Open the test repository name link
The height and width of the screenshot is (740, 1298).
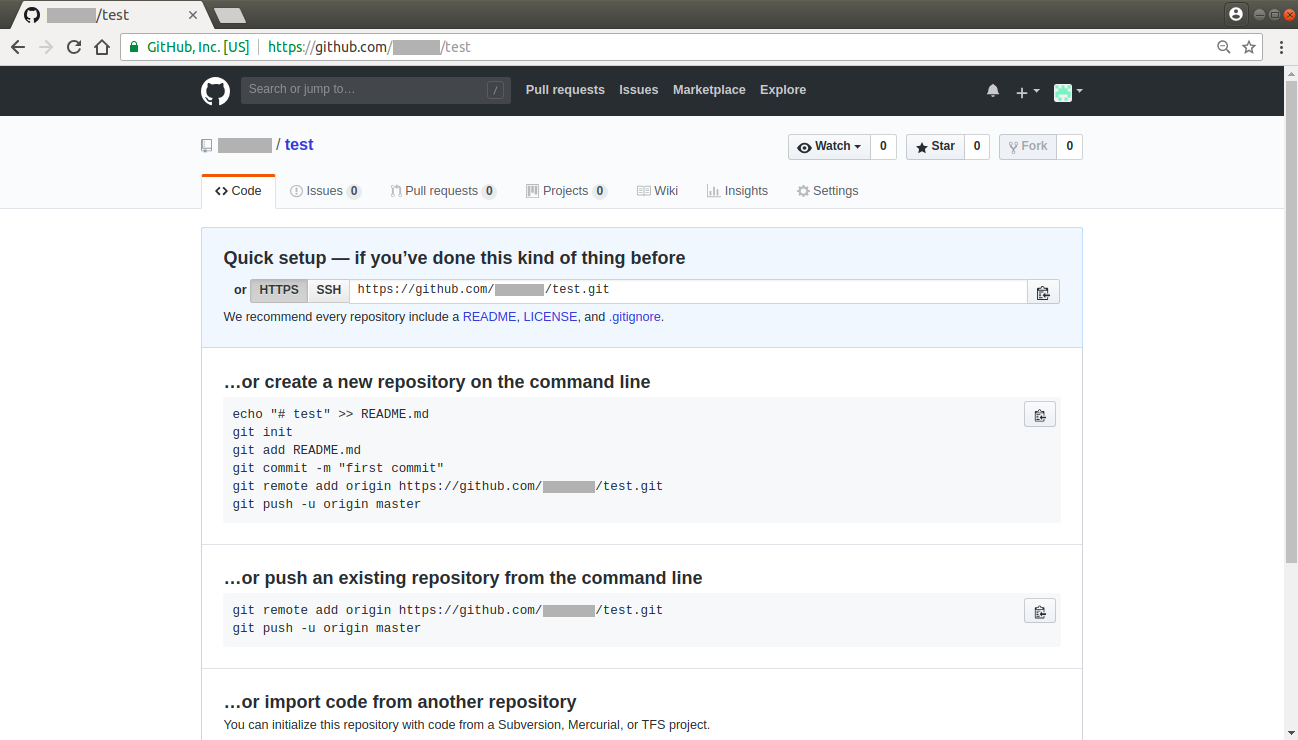pyautogui.click(x=299, y=145)
